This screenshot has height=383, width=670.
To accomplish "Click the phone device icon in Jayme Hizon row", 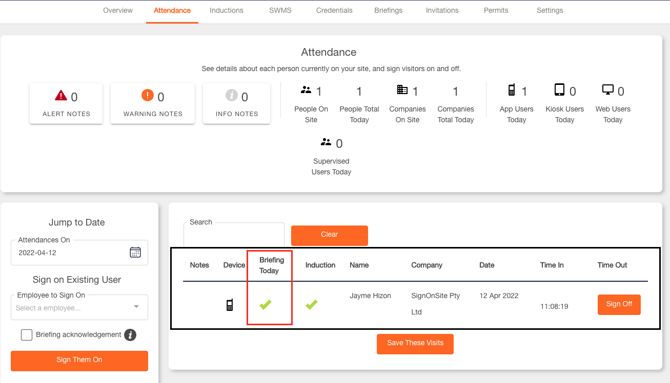I will click(229, 305).
